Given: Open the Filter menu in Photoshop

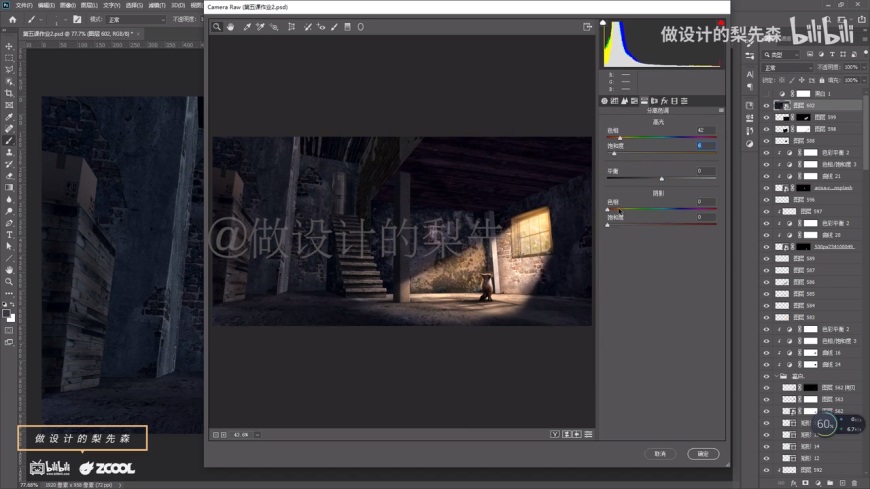Looking at the screenshot, I should point(157,5).
